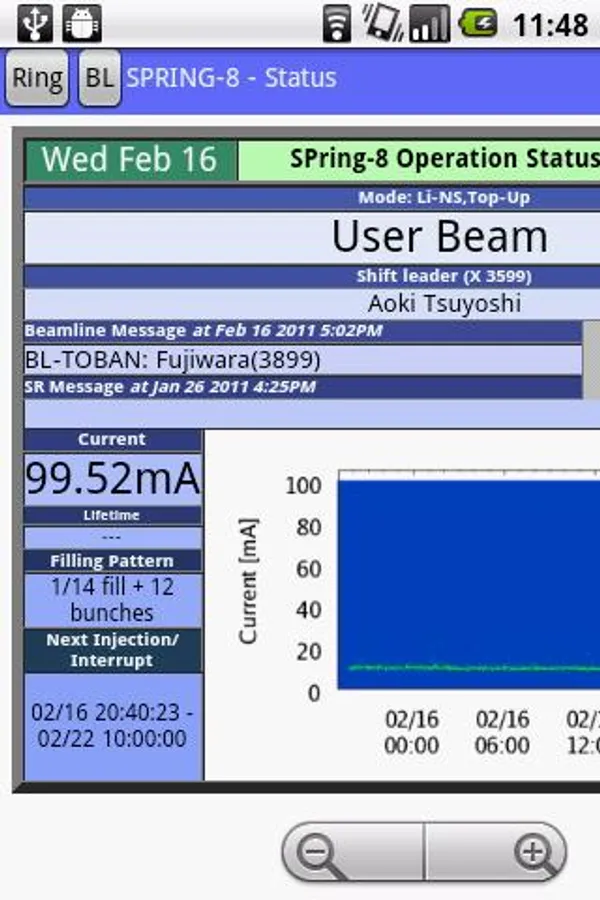This screenshot has width=600, height=900.
Task: Click the blue current history graph
Action: 469,584
